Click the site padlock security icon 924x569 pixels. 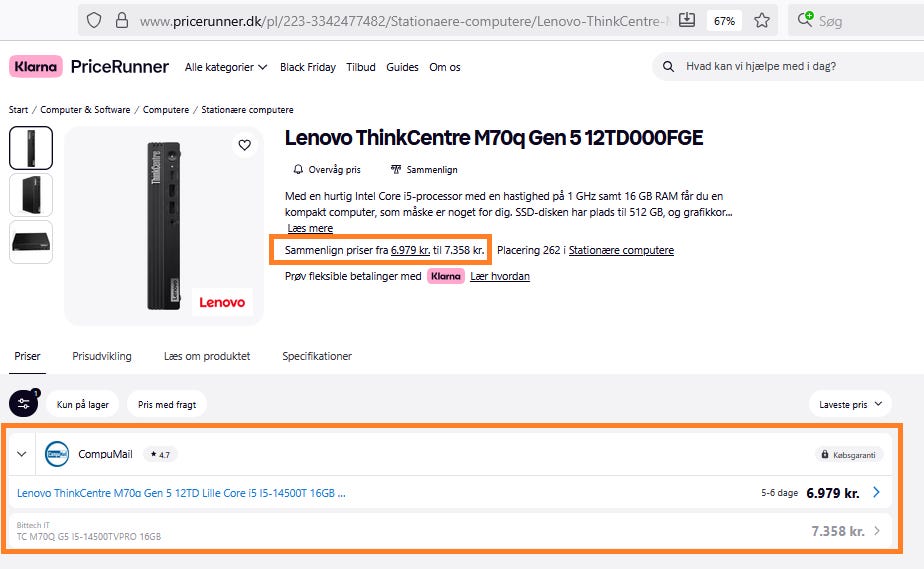[122, 20]
